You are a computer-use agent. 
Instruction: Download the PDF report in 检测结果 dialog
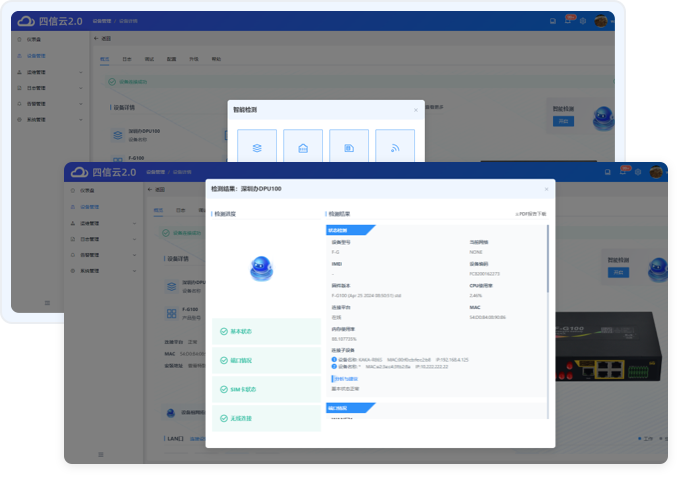[530, 214]
